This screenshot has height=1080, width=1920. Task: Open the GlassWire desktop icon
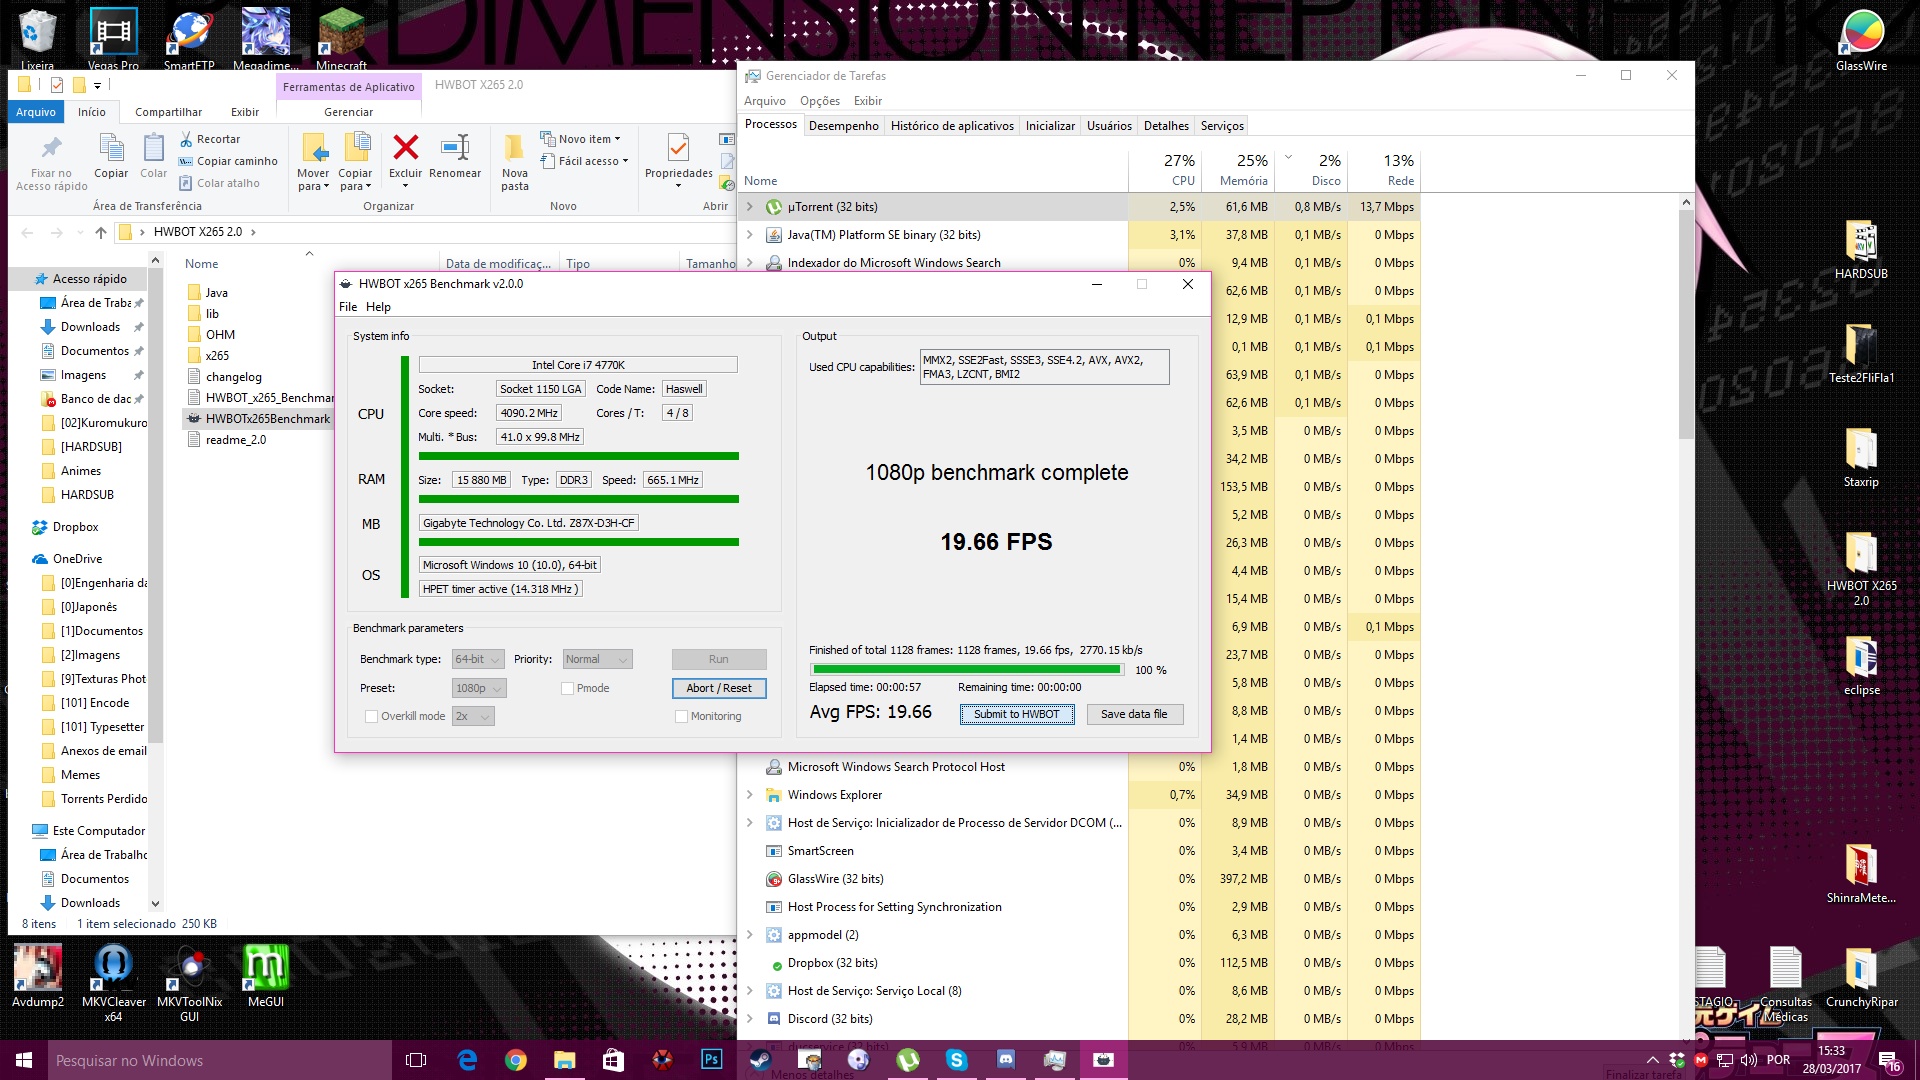(x=1861, y=38)
